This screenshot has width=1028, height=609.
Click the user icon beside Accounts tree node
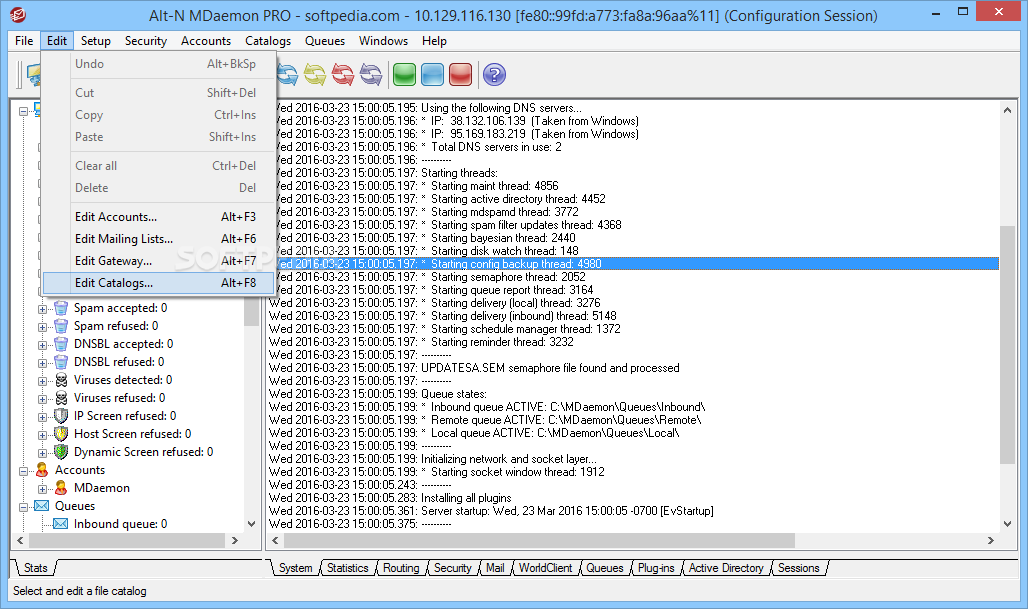coord(42,470)
